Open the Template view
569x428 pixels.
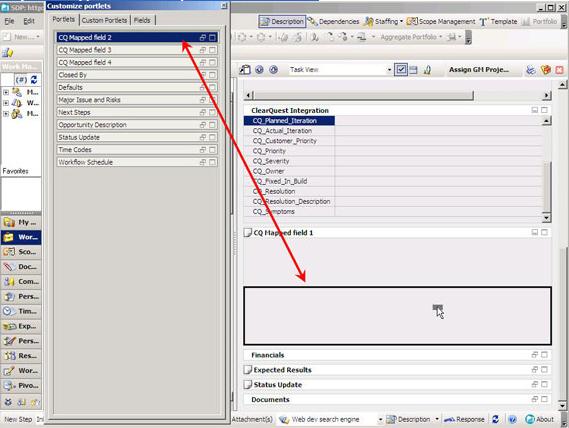[498, 22]
